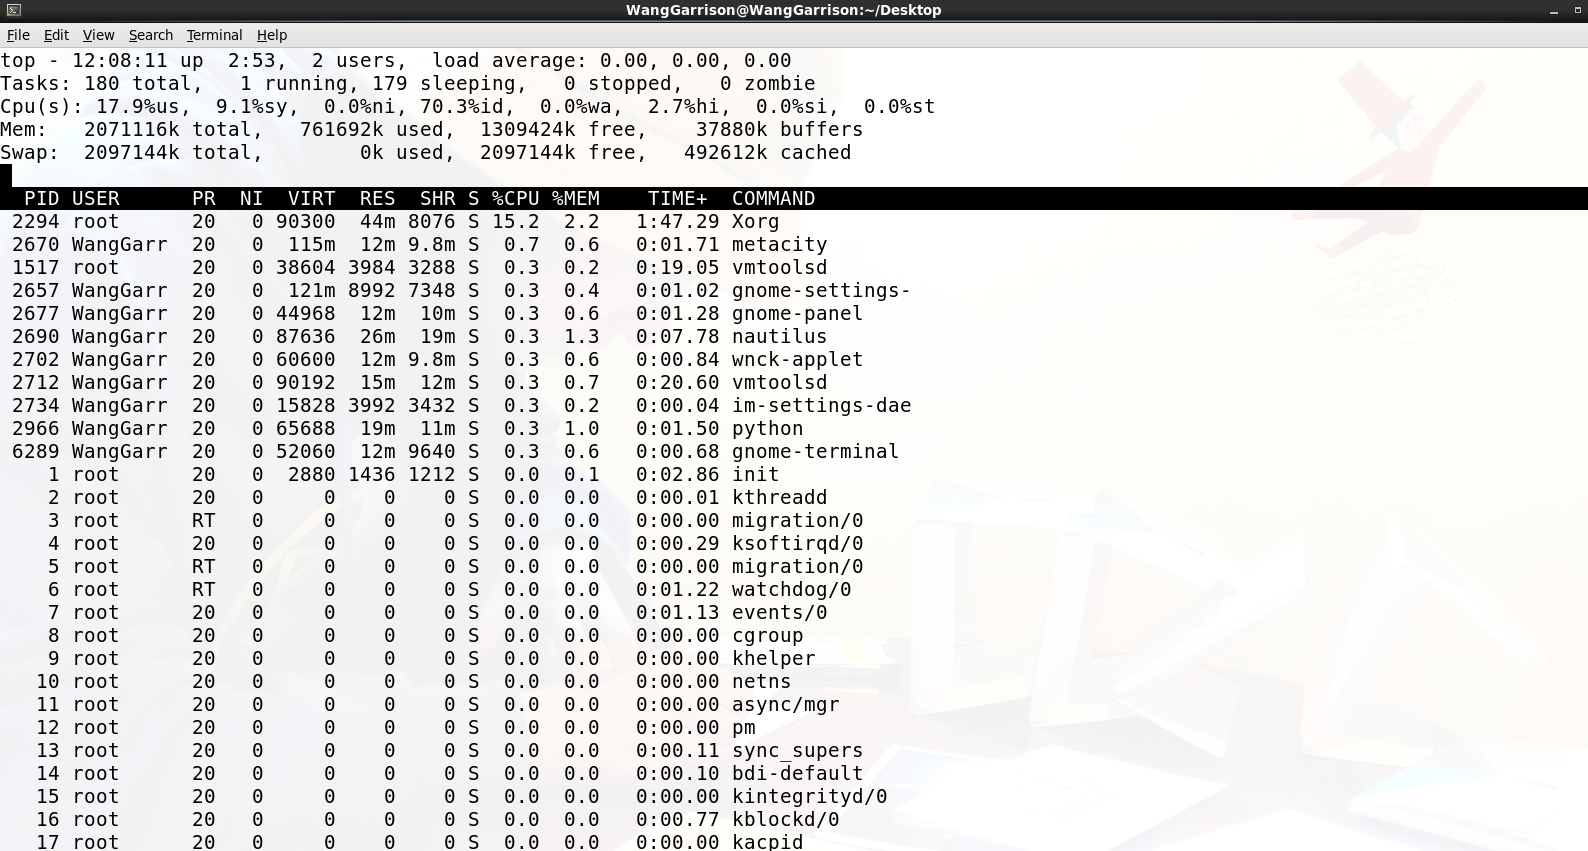The image size is (1588, 851).
Task: Click the 1:47.29 time value
Action: [x=678, y=222]
